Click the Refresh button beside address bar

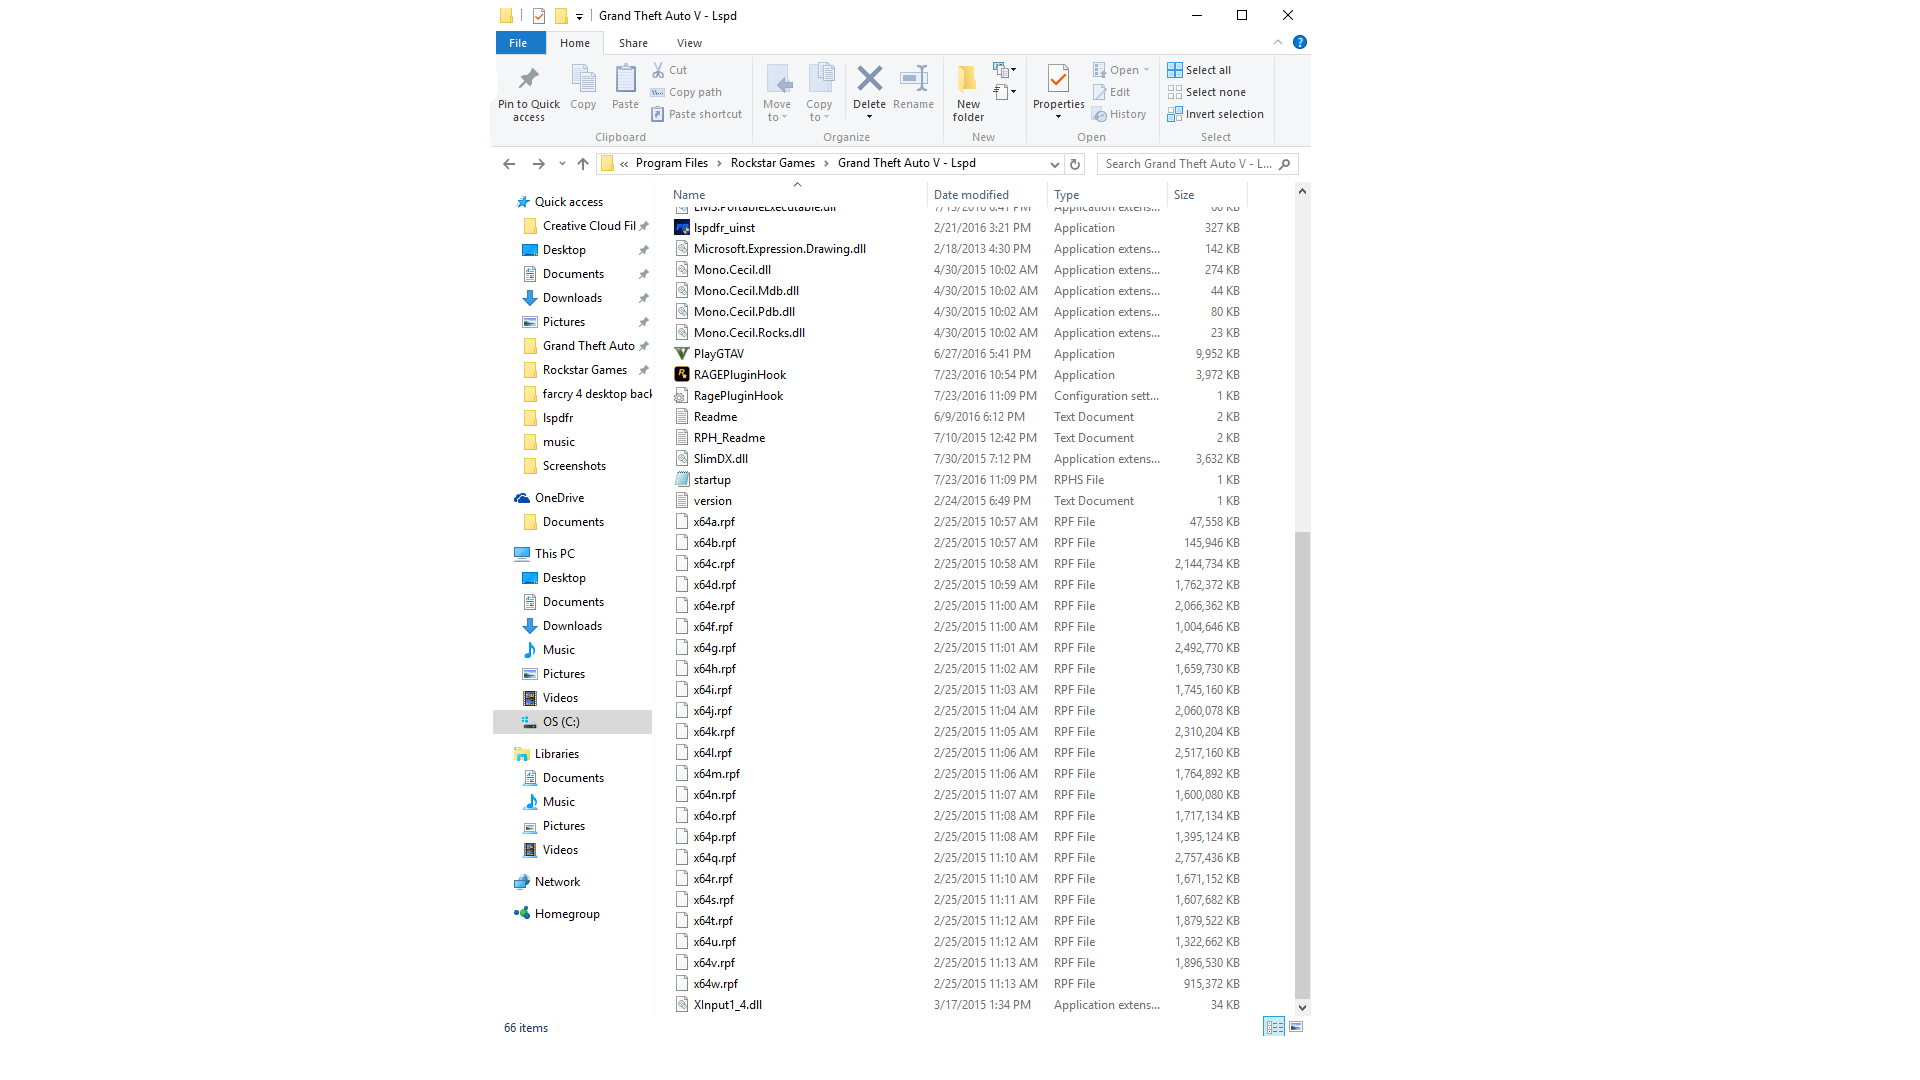tap(1075, 164)
